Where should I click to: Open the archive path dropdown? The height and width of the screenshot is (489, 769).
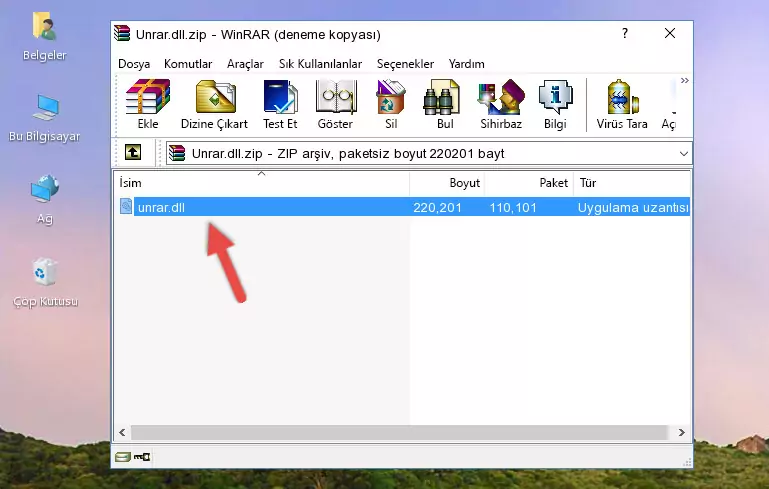point(684,154)
